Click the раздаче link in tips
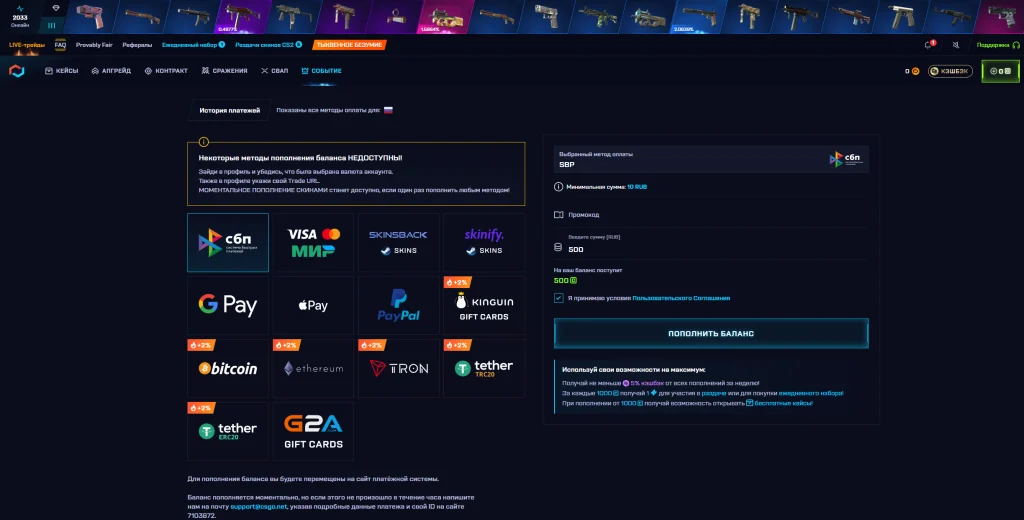The image size is (1024, 520). [x=716, y=393]
